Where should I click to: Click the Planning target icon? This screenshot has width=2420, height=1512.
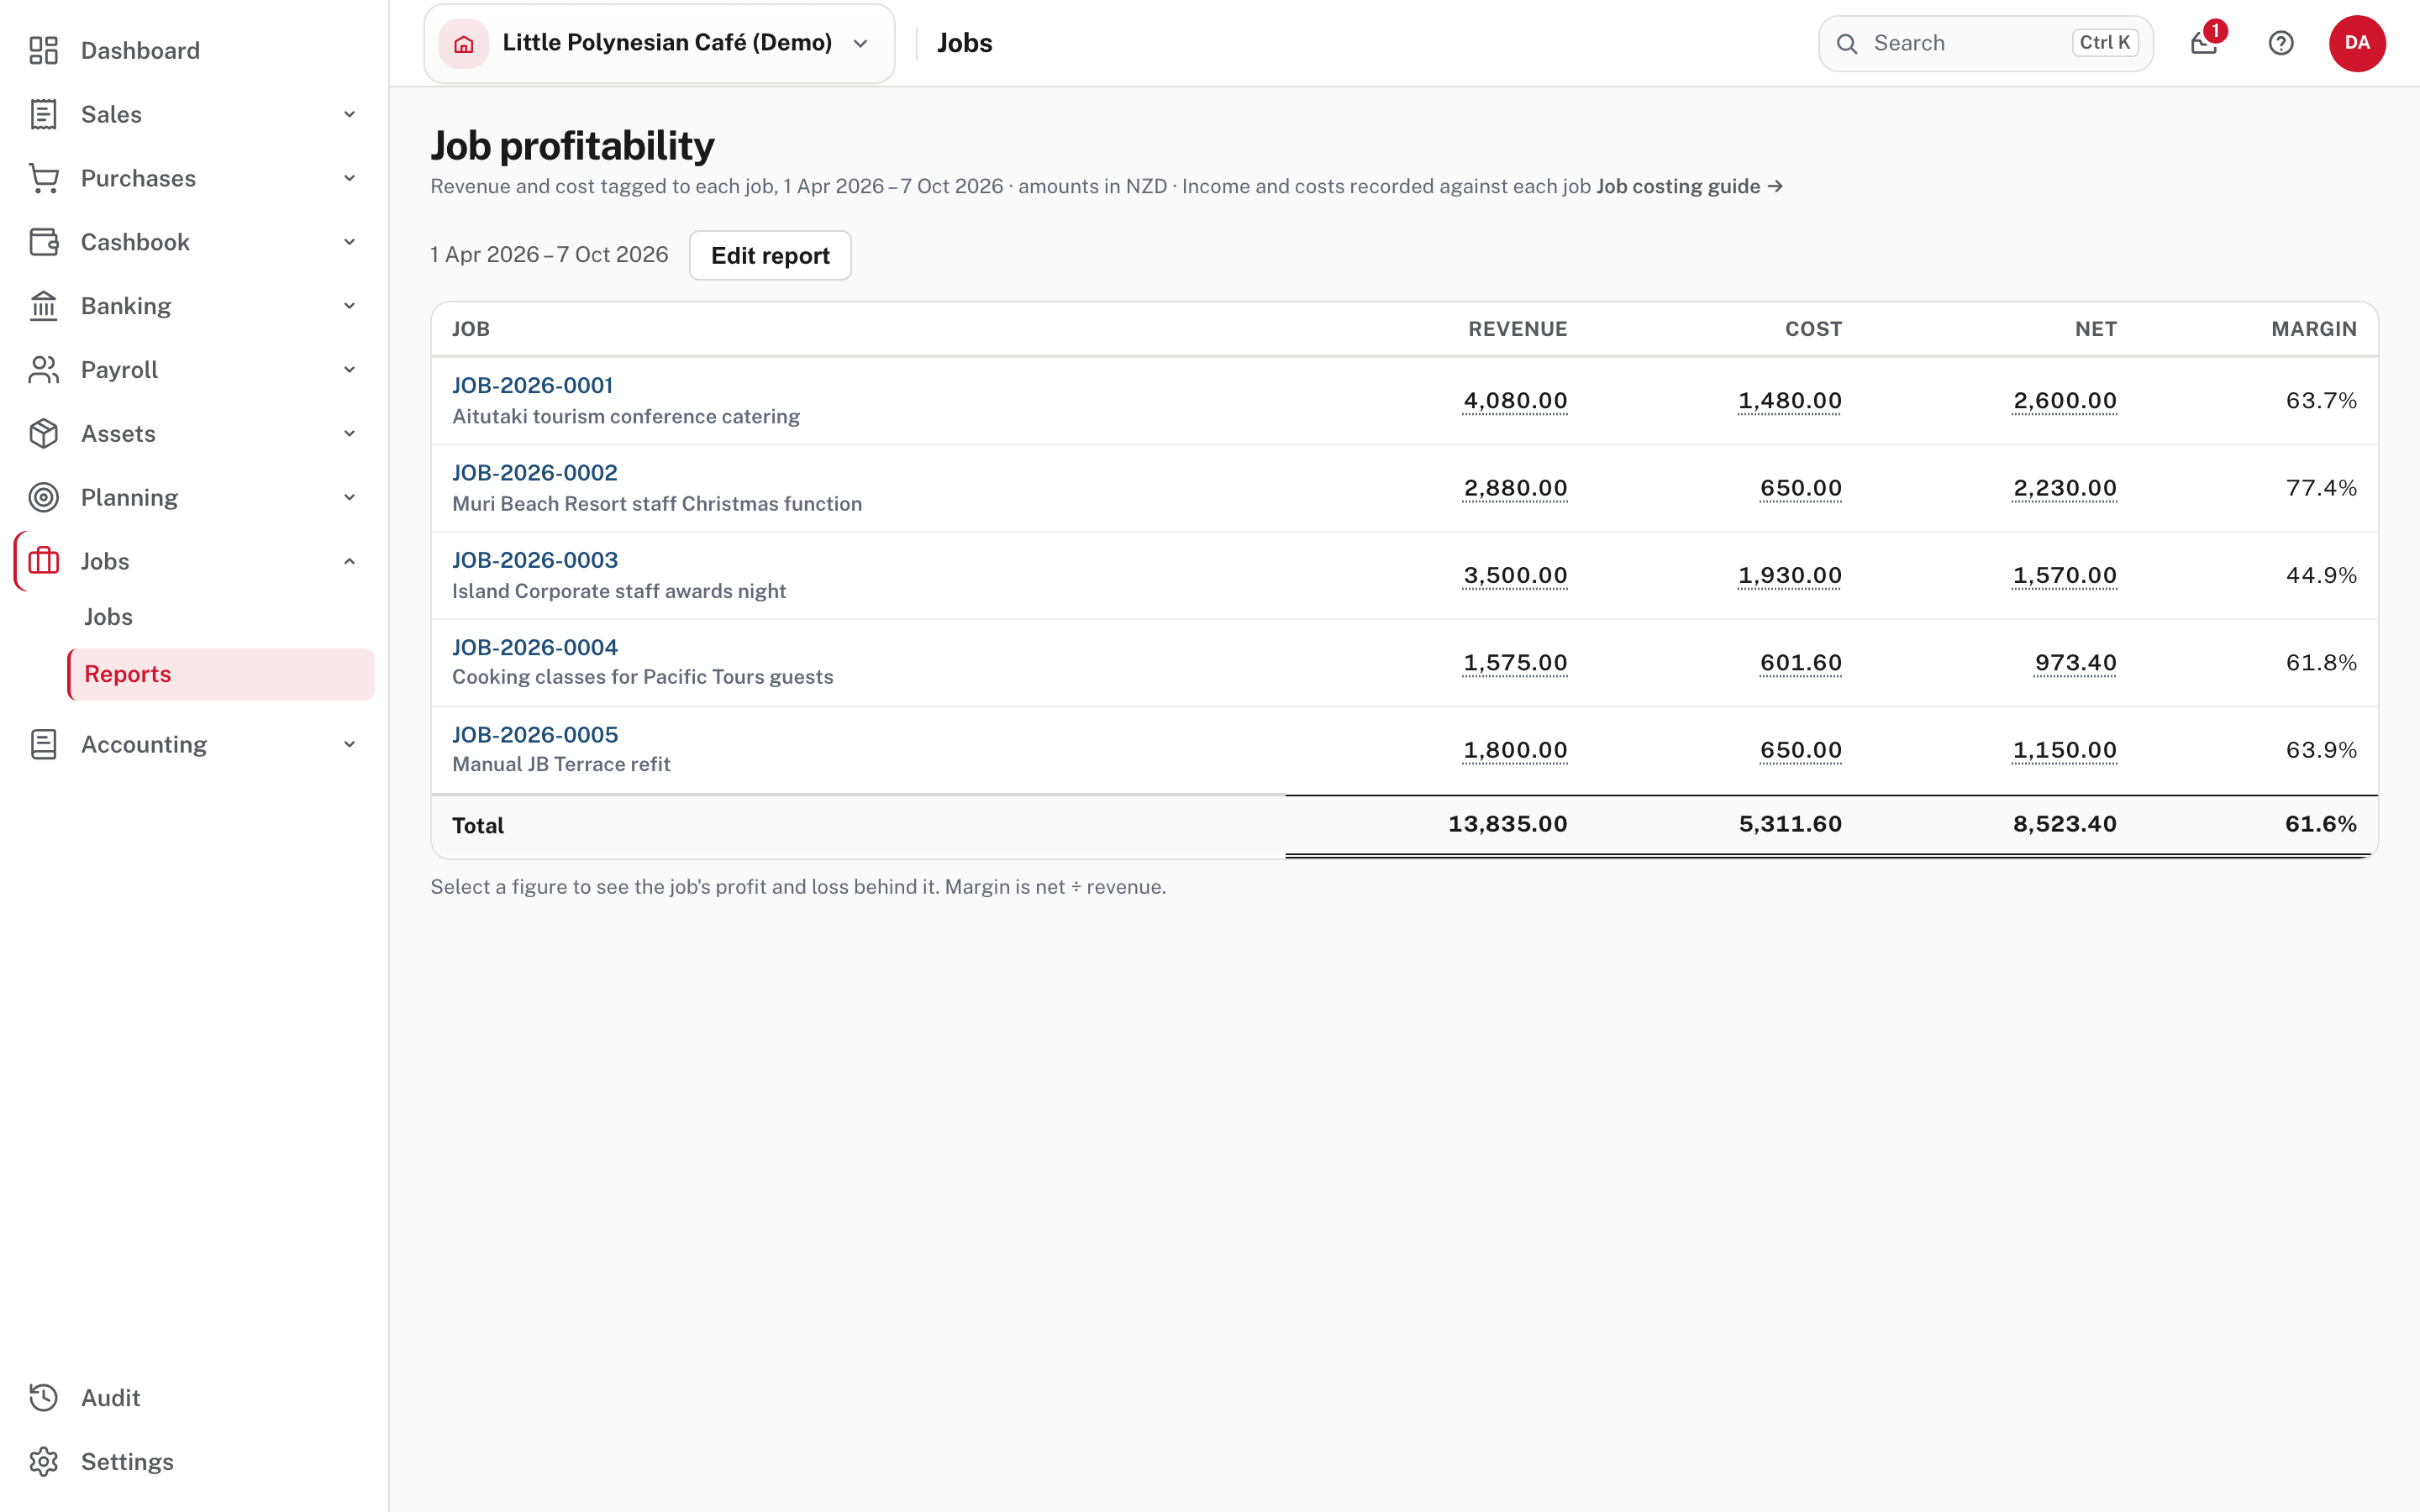point(43,497)
